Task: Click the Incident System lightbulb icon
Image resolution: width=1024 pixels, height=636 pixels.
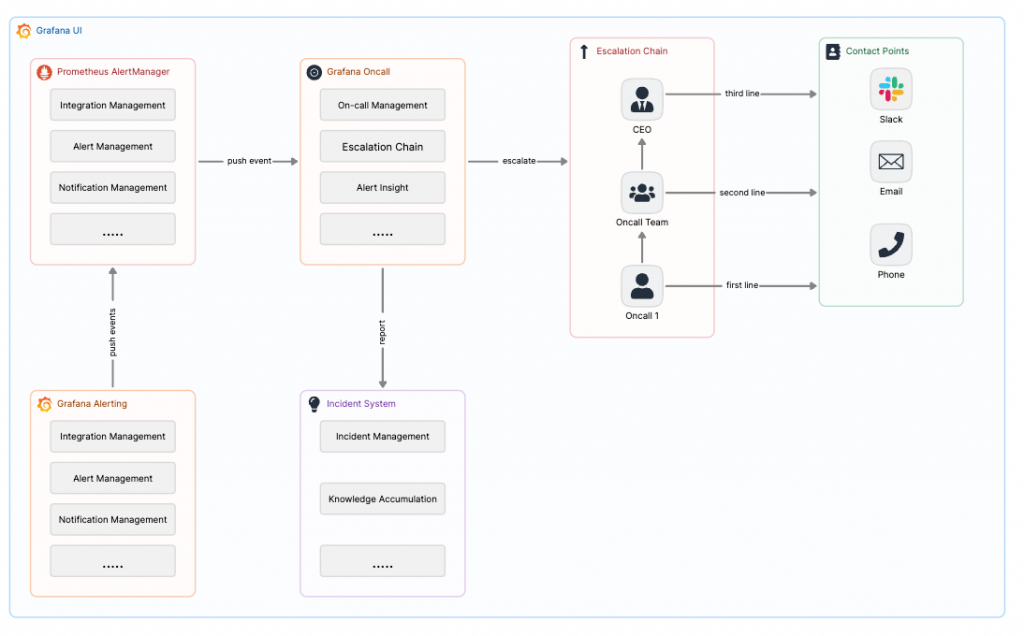Action: (x=314, y=404)
